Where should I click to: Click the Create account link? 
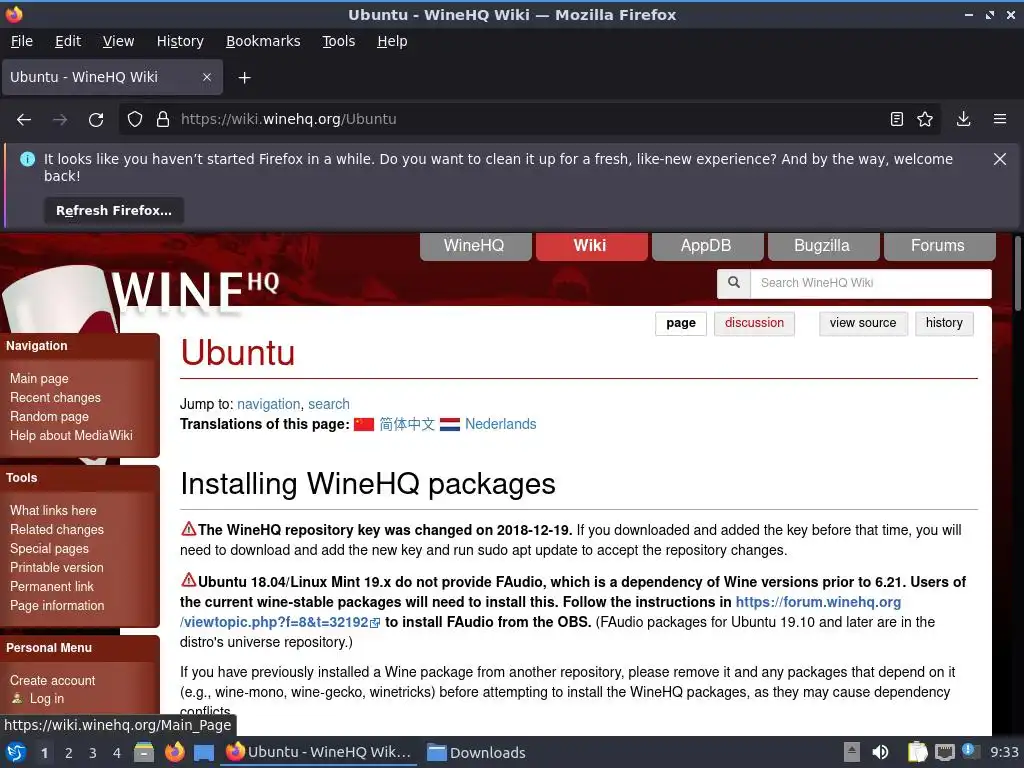click(52, 680)
